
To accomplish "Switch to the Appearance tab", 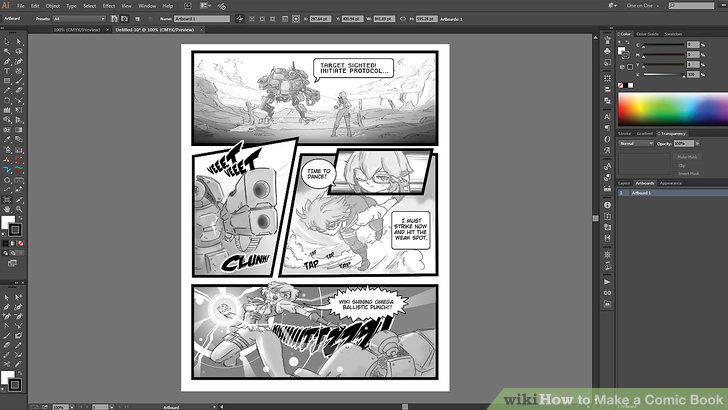I will [x=670, y=183].
